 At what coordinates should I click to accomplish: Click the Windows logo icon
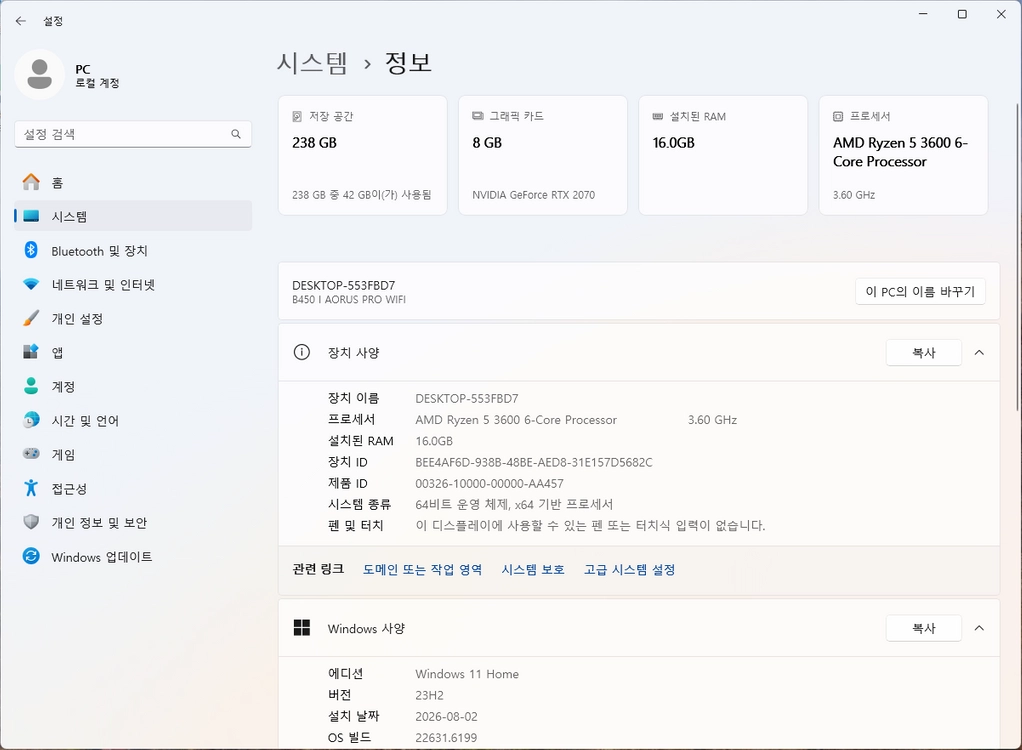coord(302,627)
